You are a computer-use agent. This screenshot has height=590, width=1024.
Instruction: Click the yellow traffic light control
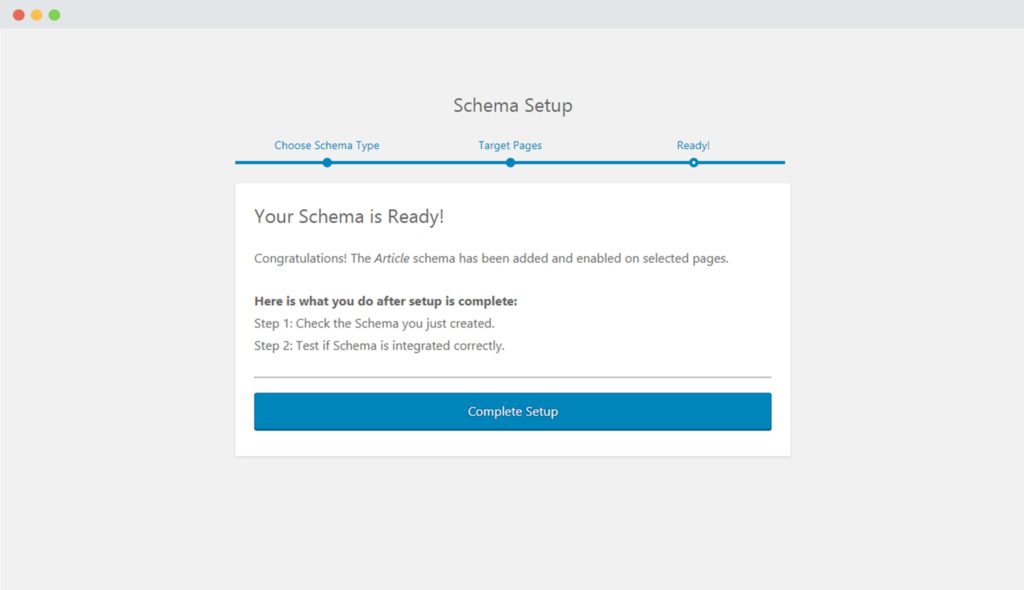coord(34,14)
